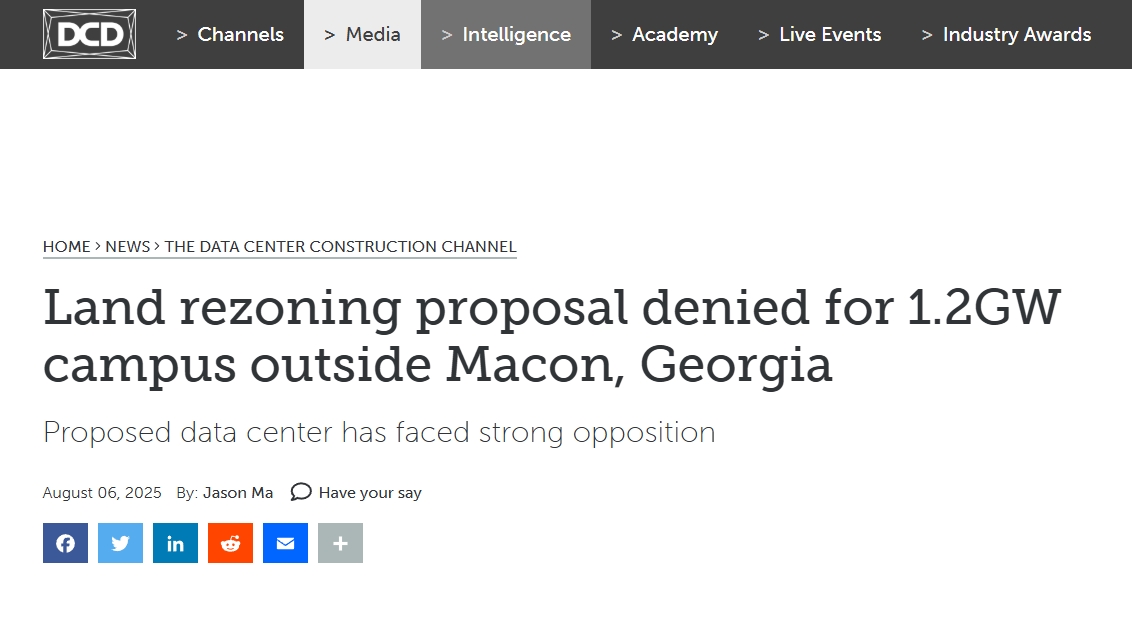Share article on Twitter
The height and width of the screenshot is (617, 1132).
[x=121, y=543]
